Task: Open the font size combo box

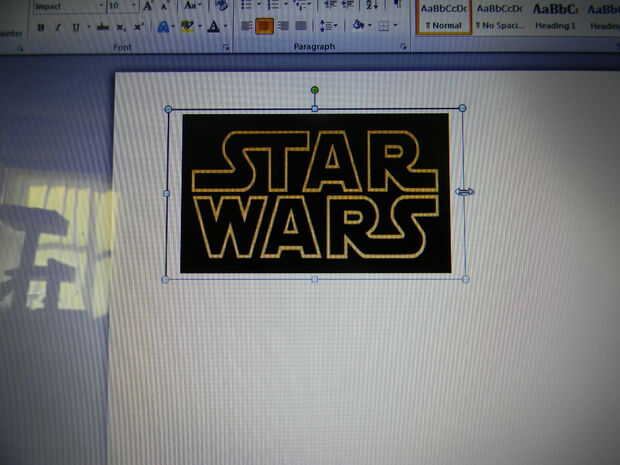Action: pyautogui.click(x=122, y=6)
